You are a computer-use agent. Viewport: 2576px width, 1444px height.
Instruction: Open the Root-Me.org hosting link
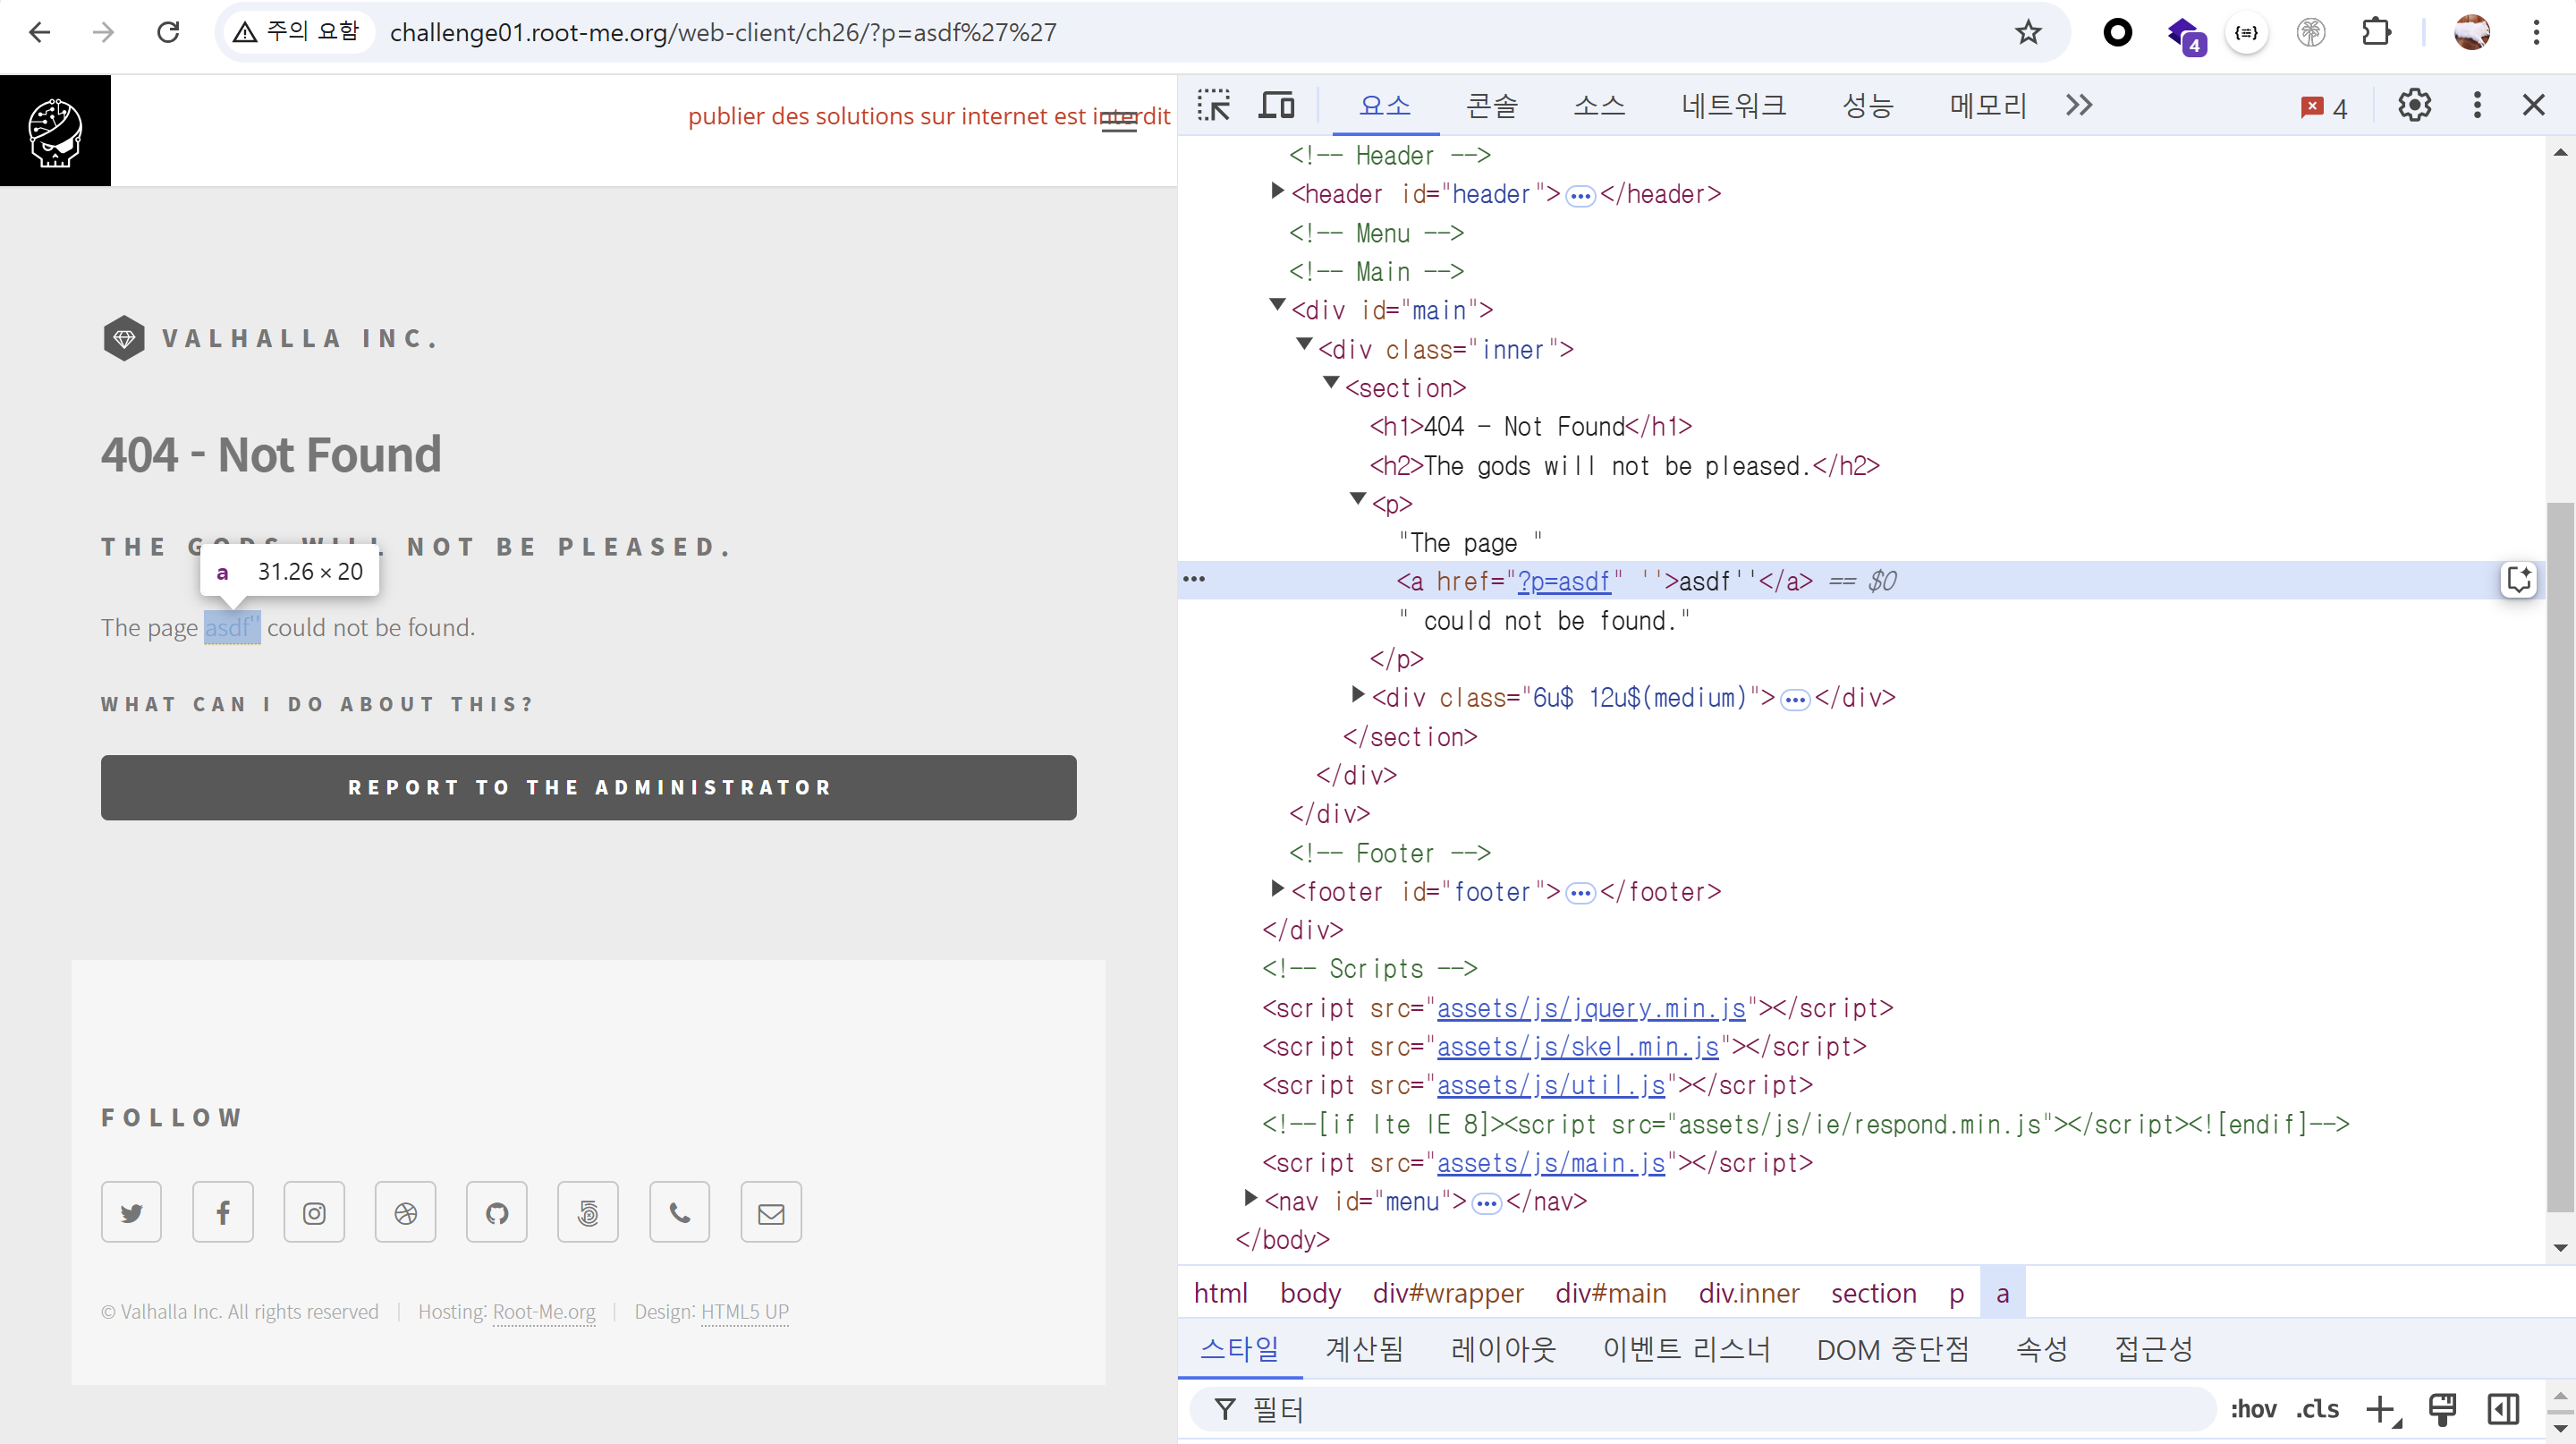tap(544, 1311)
